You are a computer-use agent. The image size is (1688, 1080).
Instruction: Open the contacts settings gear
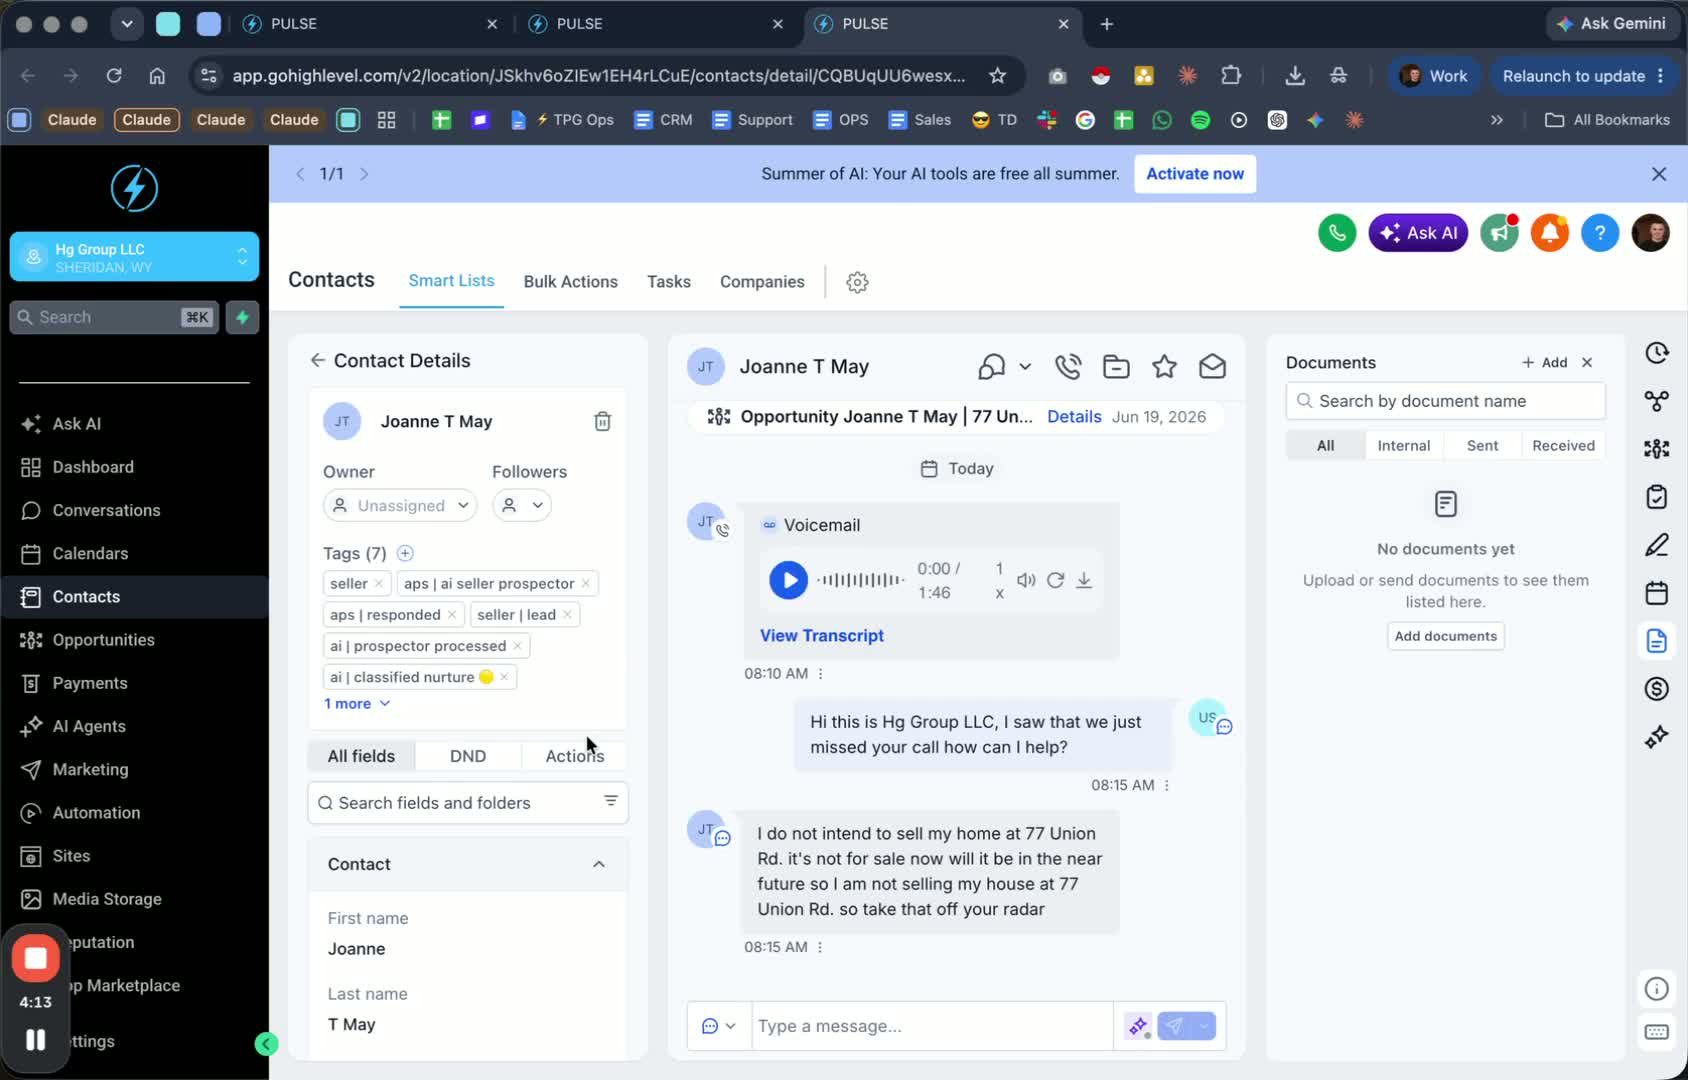pos(857,282)
